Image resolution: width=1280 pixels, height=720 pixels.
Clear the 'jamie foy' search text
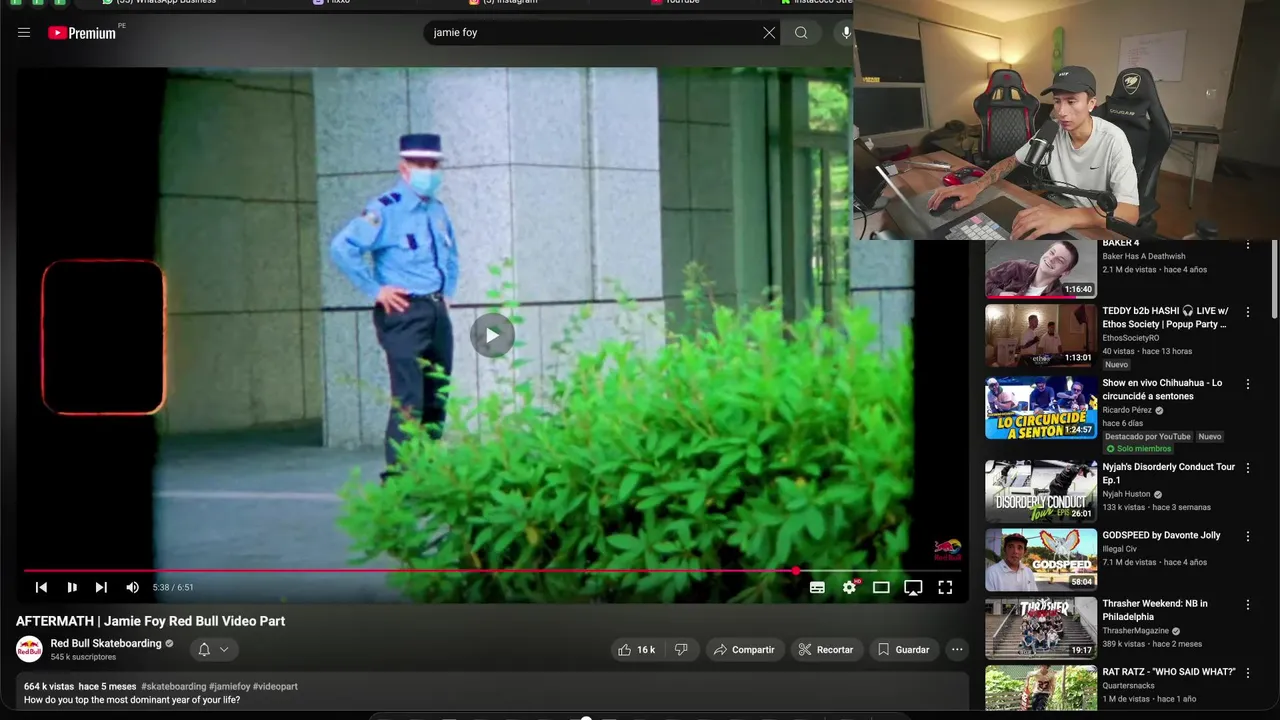click(769, 33)
